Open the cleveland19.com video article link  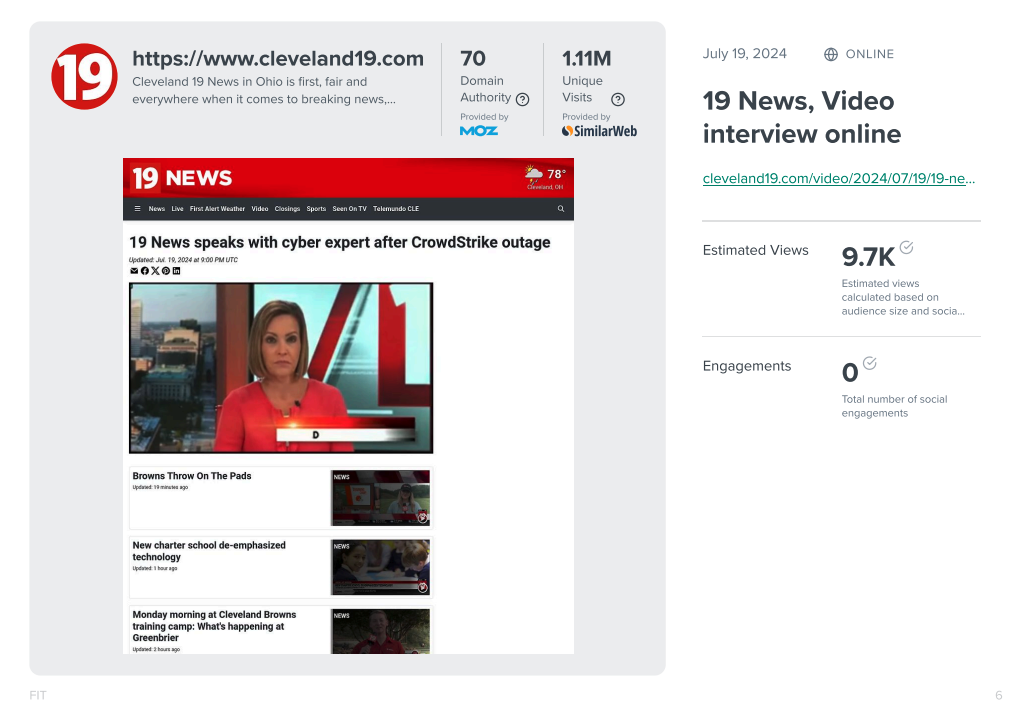(838, 179)
